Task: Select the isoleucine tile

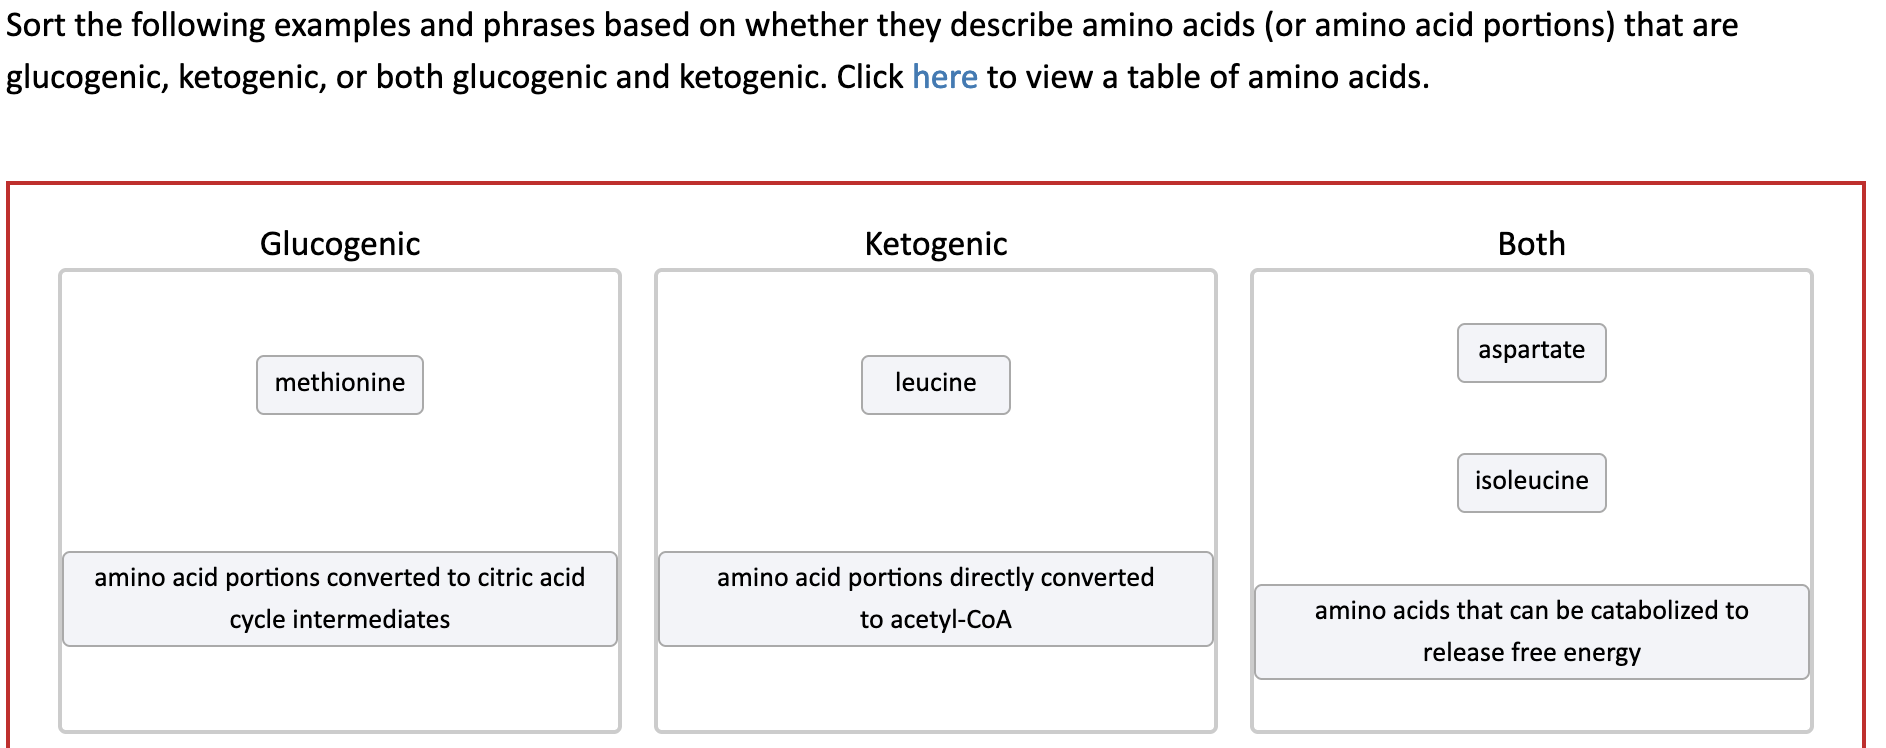Action: click(x=1531, y=482)
